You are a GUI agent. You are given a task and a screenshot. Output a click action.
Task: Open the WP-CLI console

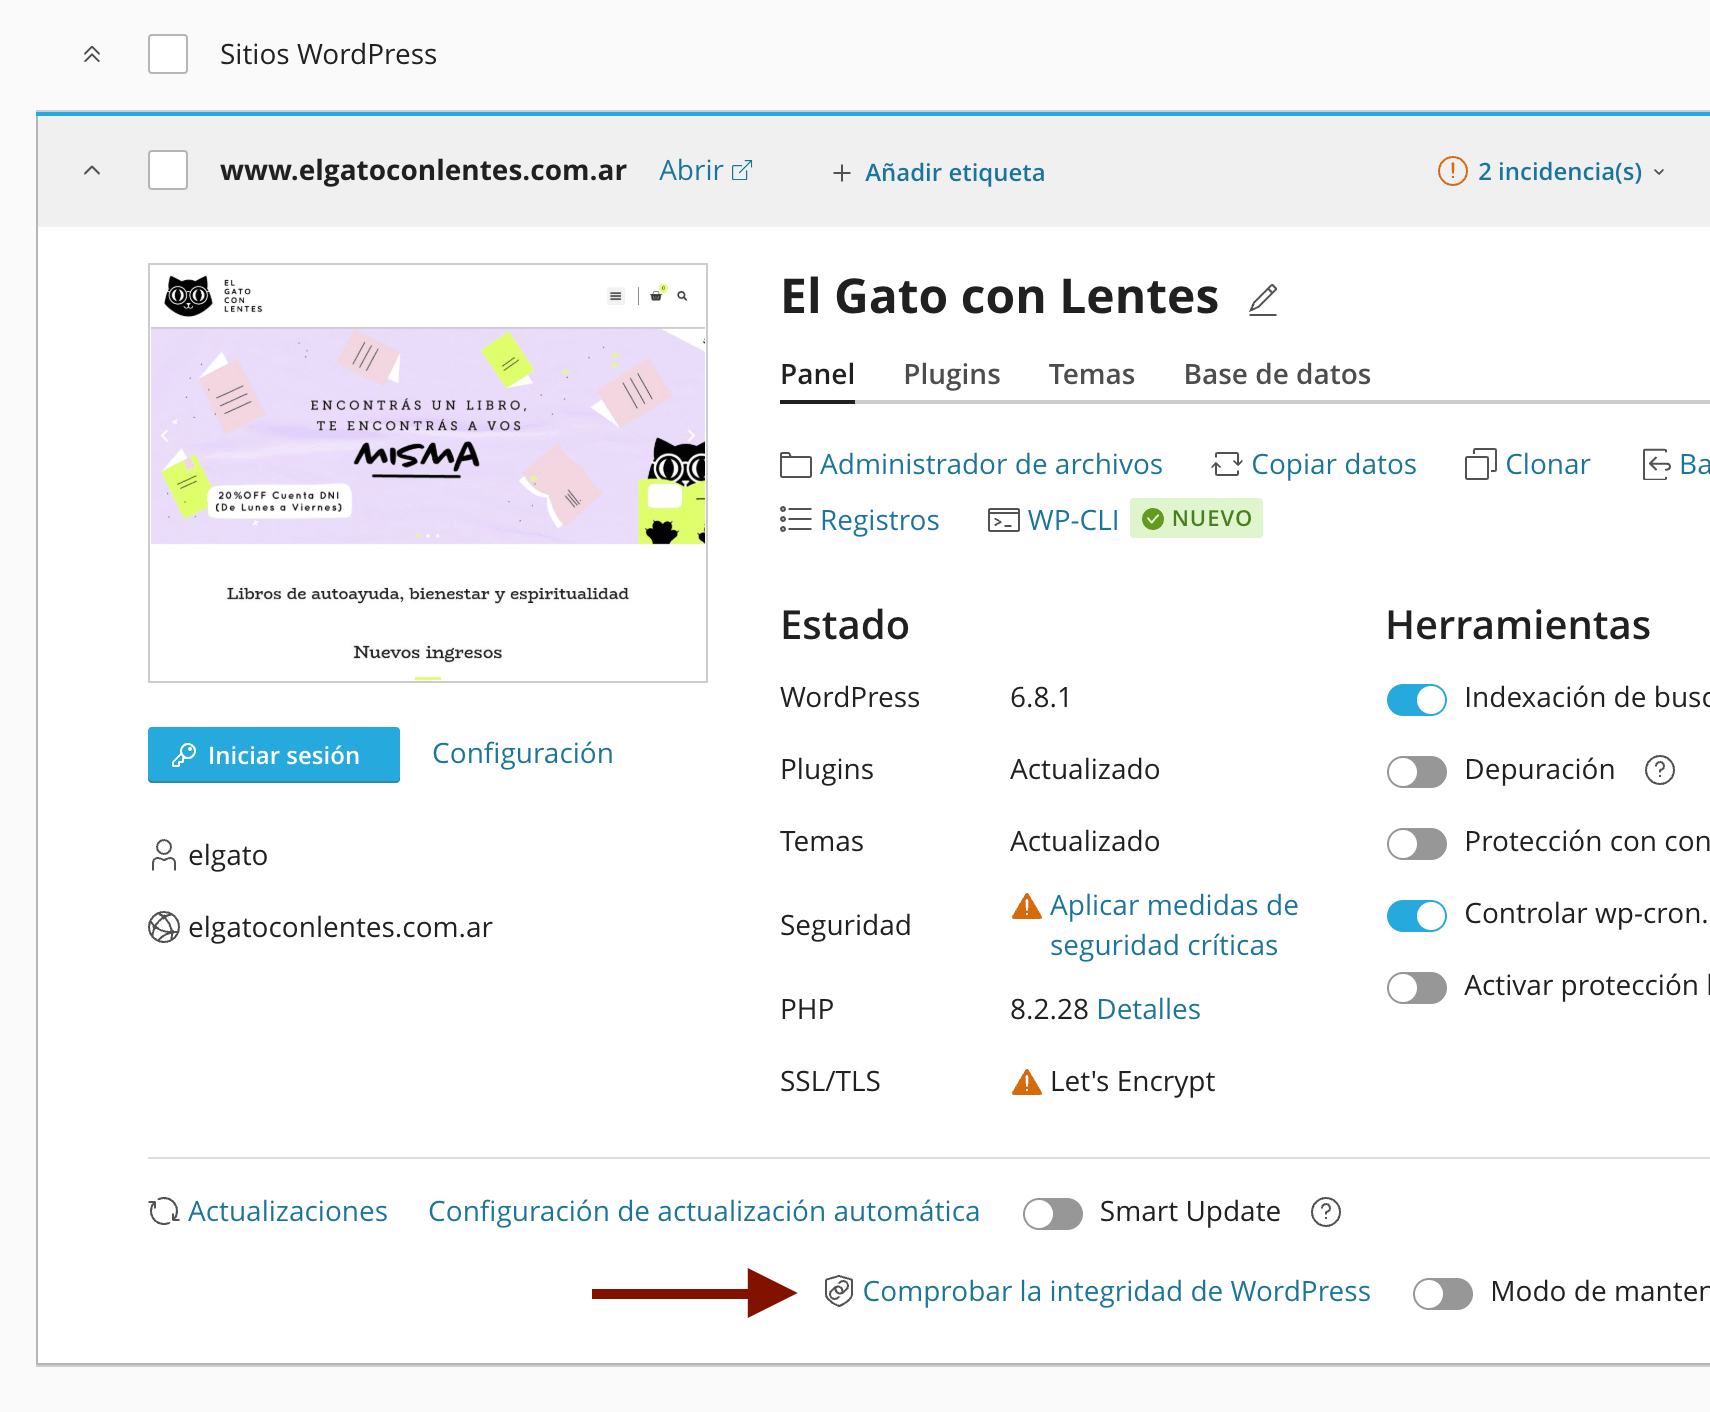coord(1073,519)
